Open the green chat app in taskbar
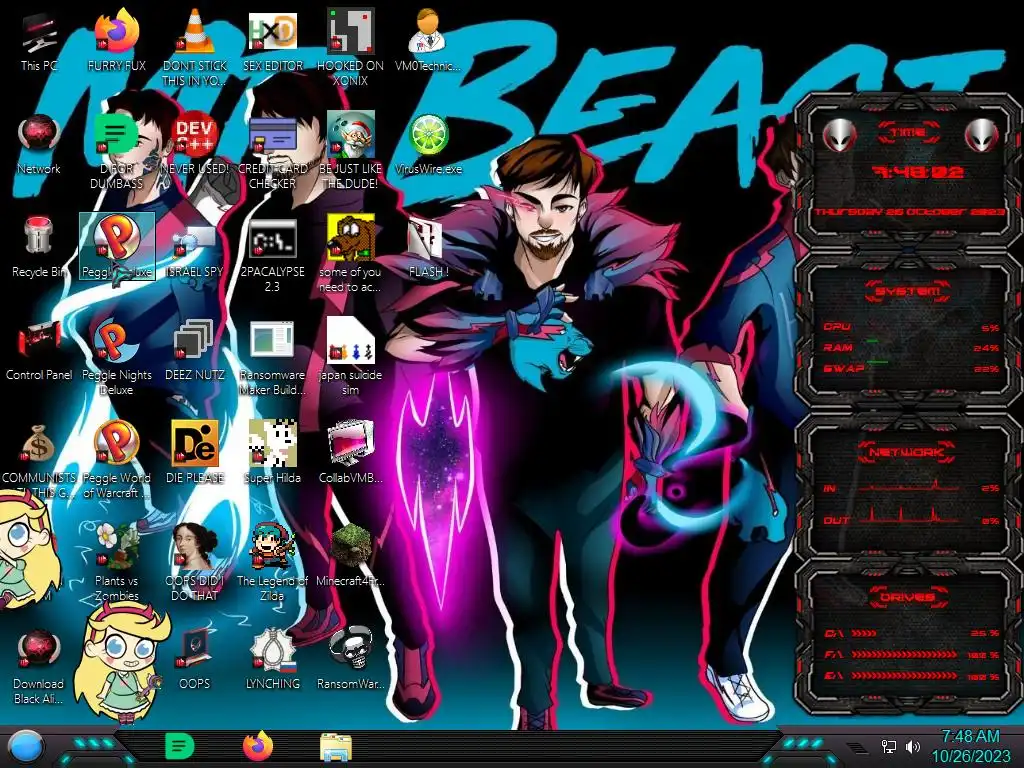This screenshot has width=1024, height=768. click(x=179, y=746)
